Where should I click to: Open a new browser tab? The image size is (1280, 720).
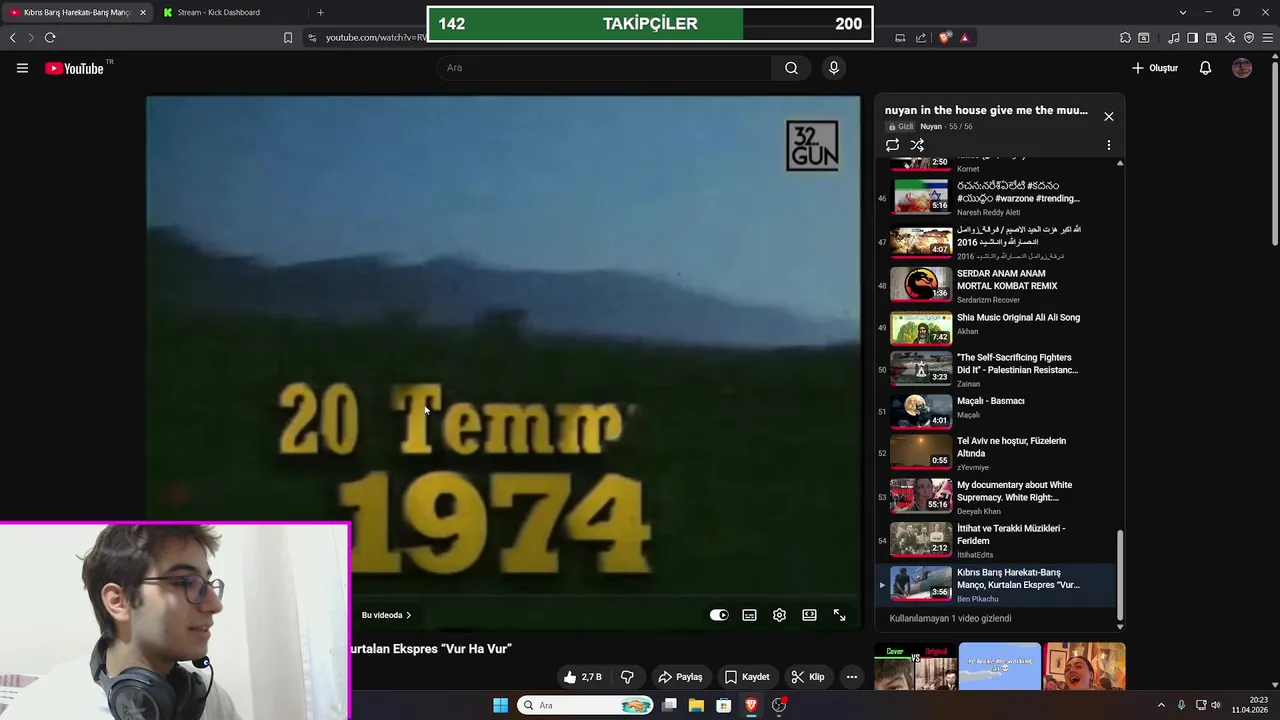(320, 12)
